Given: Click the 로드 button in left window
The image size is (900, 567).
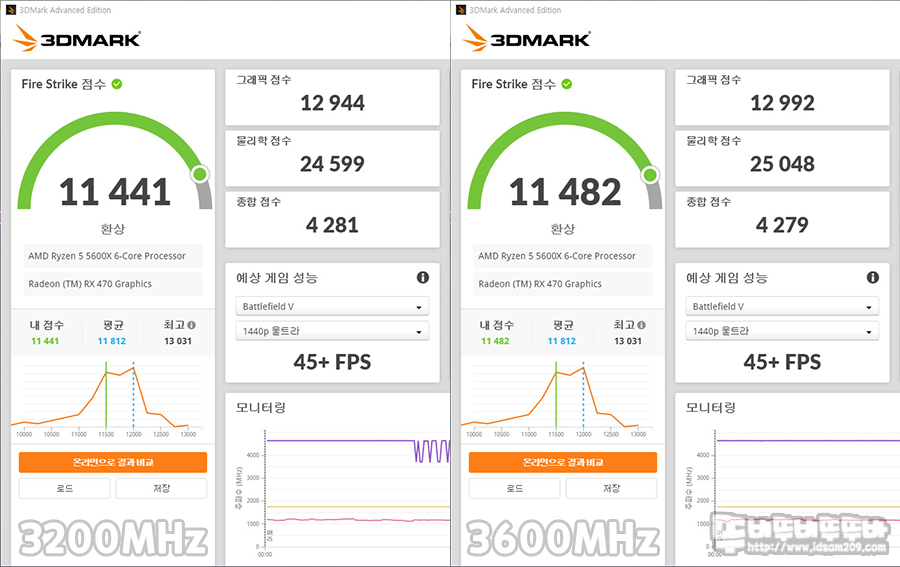Looking at the screenshot, I should [65, 488].
